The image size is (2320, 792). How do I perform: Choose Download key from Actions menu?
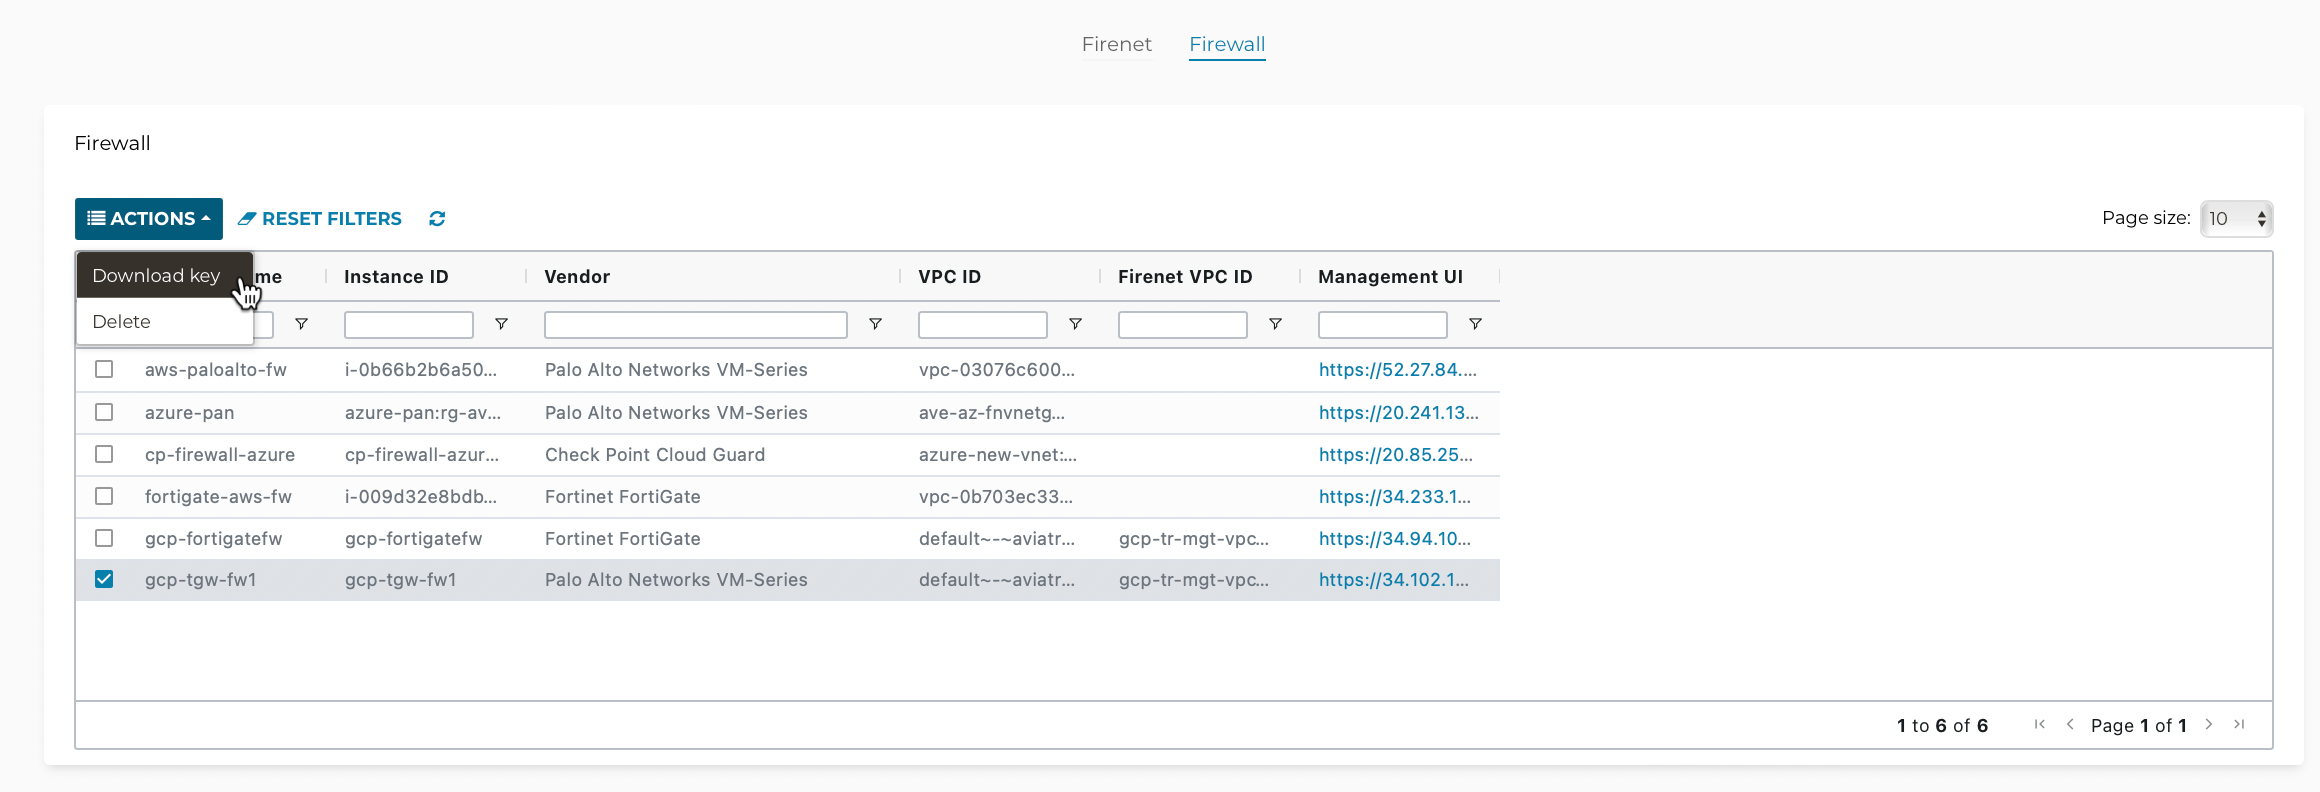coord(156,276)
